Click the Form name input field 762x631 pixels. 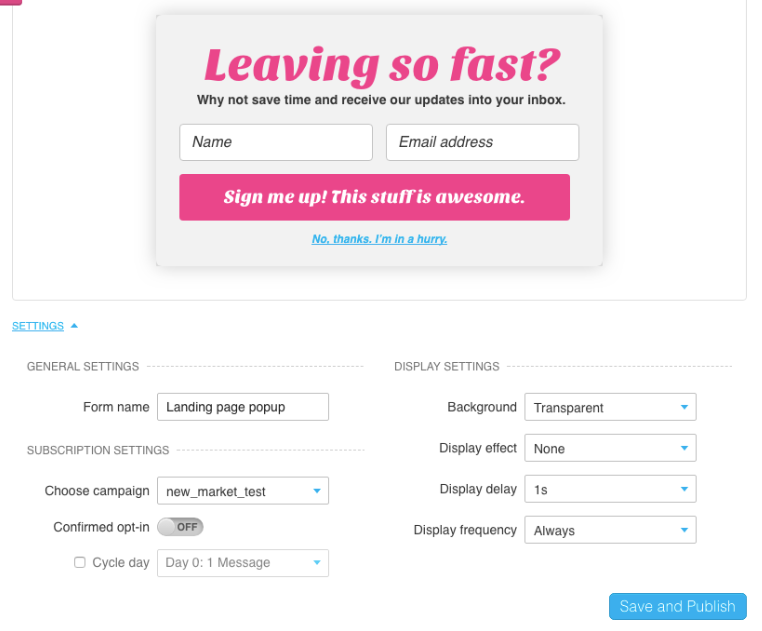243,407
